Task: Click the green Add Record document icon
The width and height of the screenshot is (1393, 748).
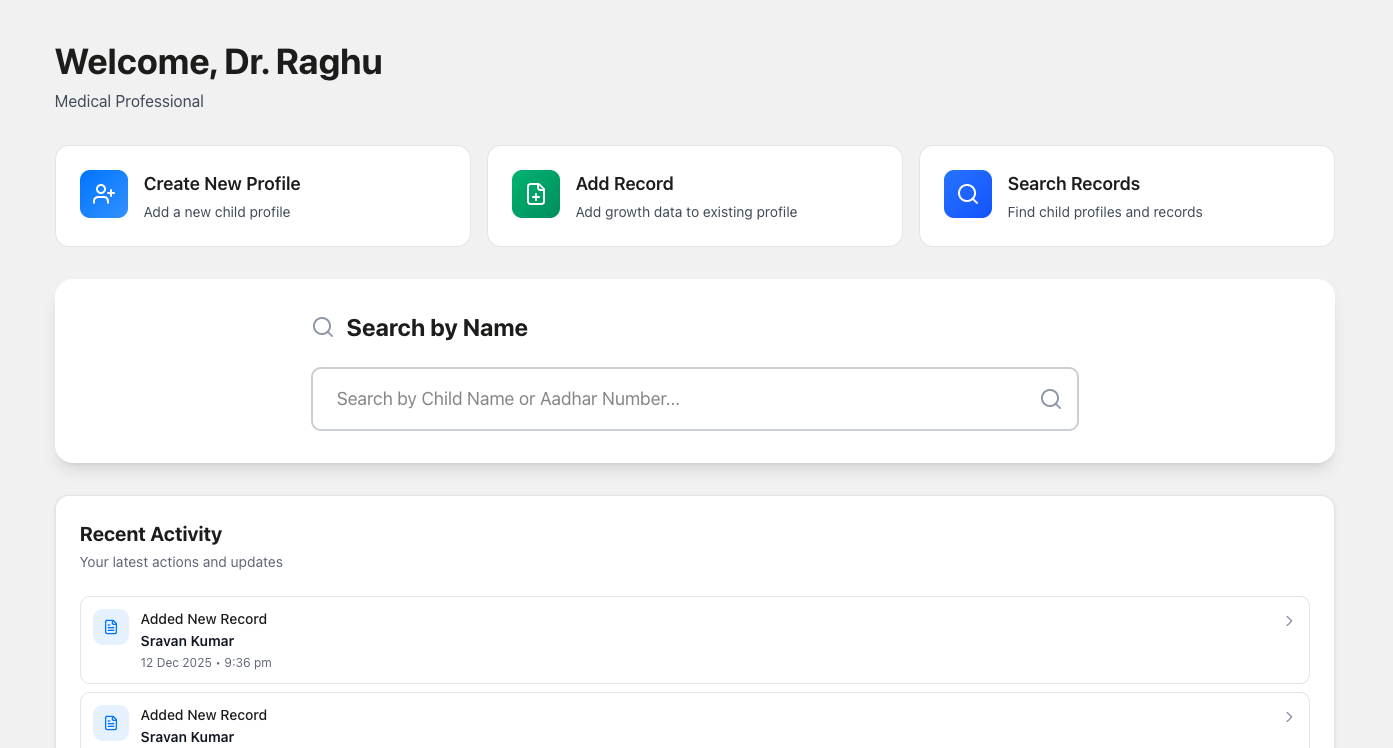Action: (536, 194)
